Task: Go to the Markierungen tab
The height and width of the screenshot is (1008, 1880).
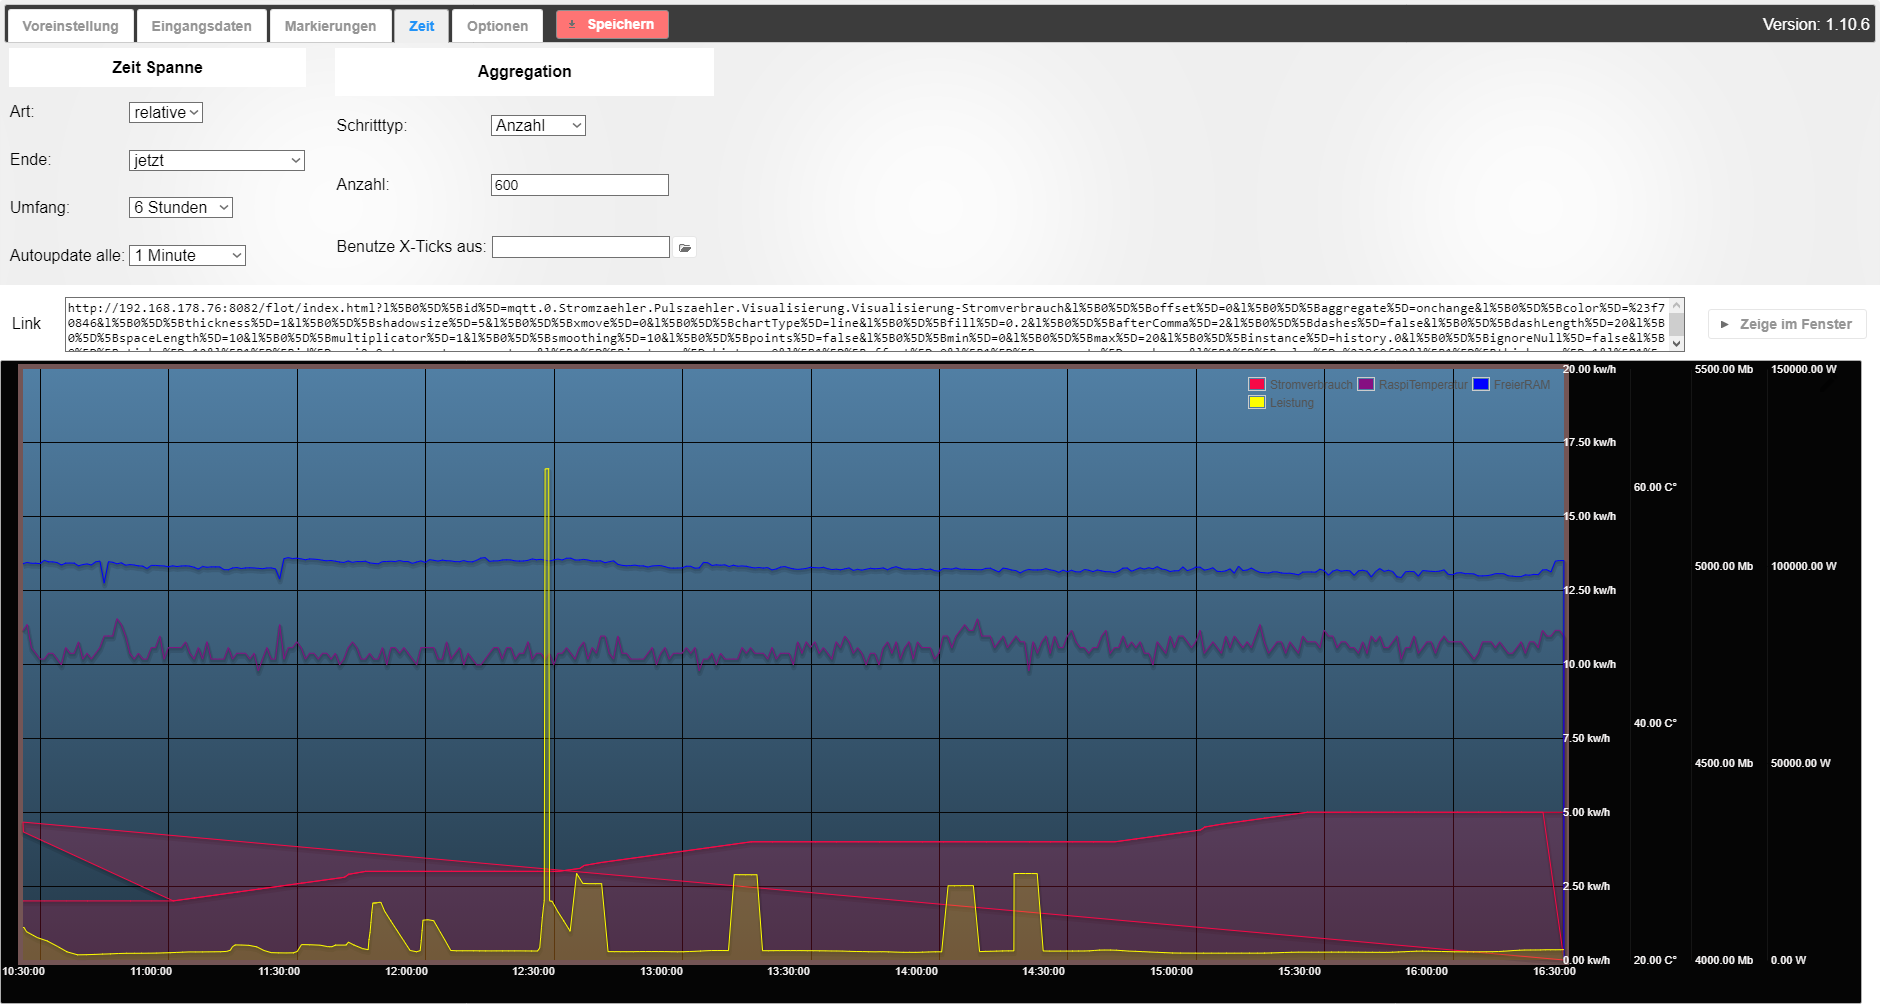Action: tap(330, 26)
